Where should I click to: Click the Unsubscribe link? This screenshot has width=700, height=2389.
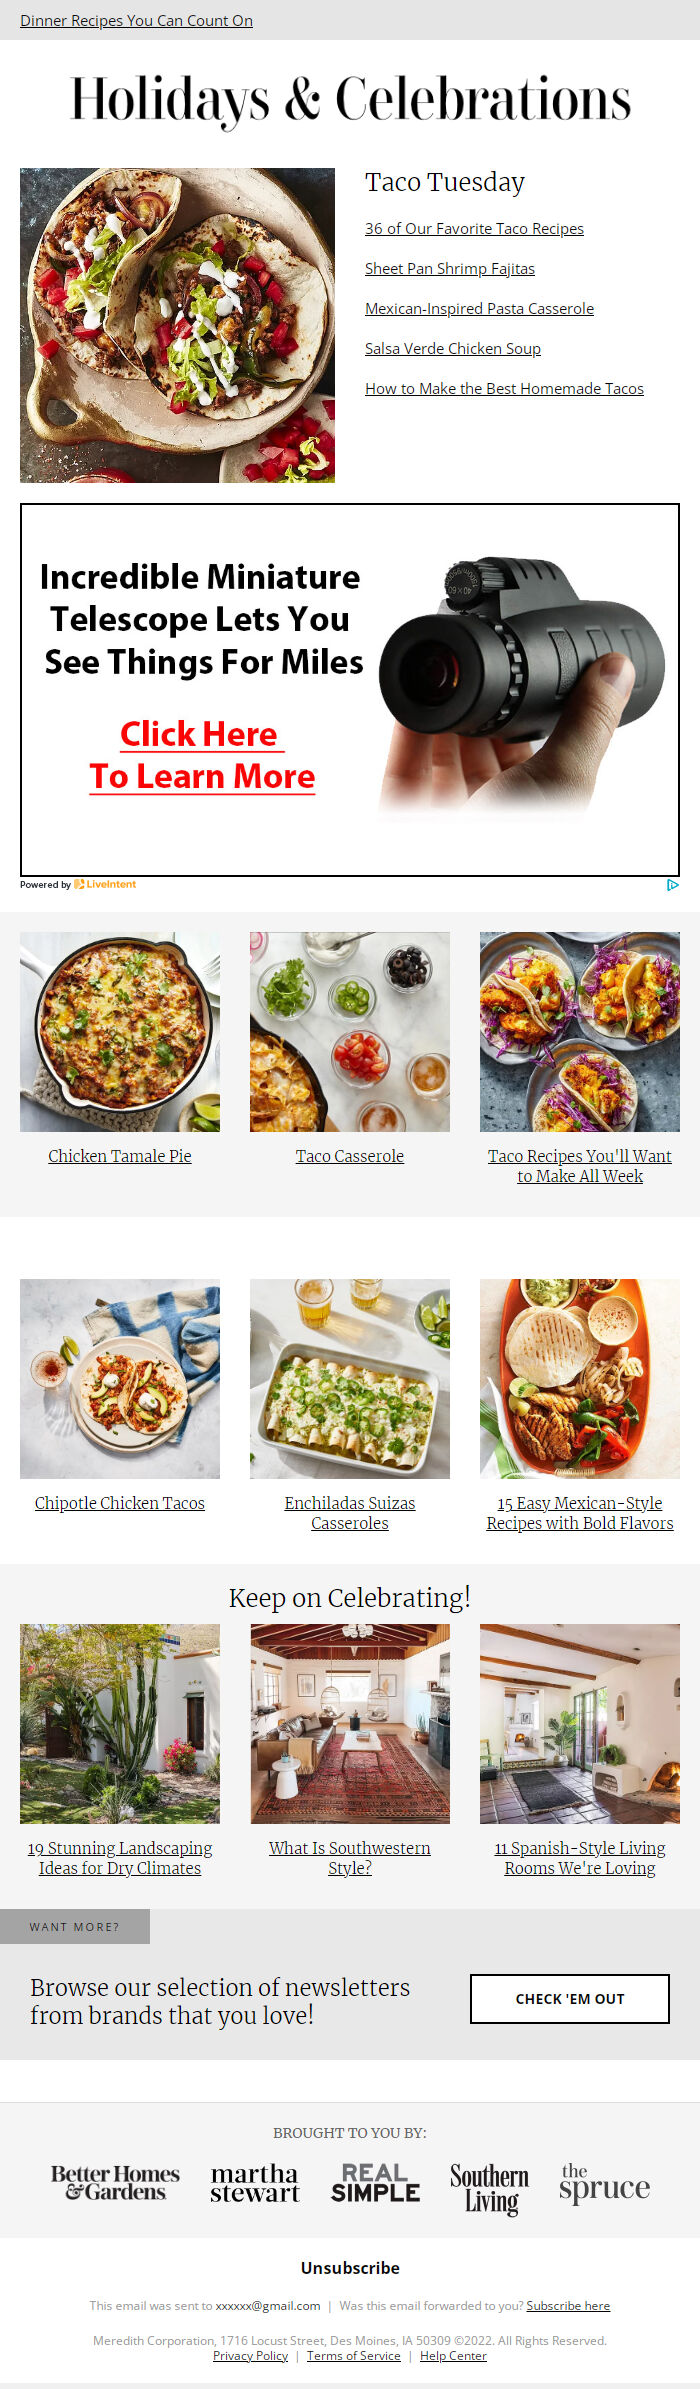350,2268
